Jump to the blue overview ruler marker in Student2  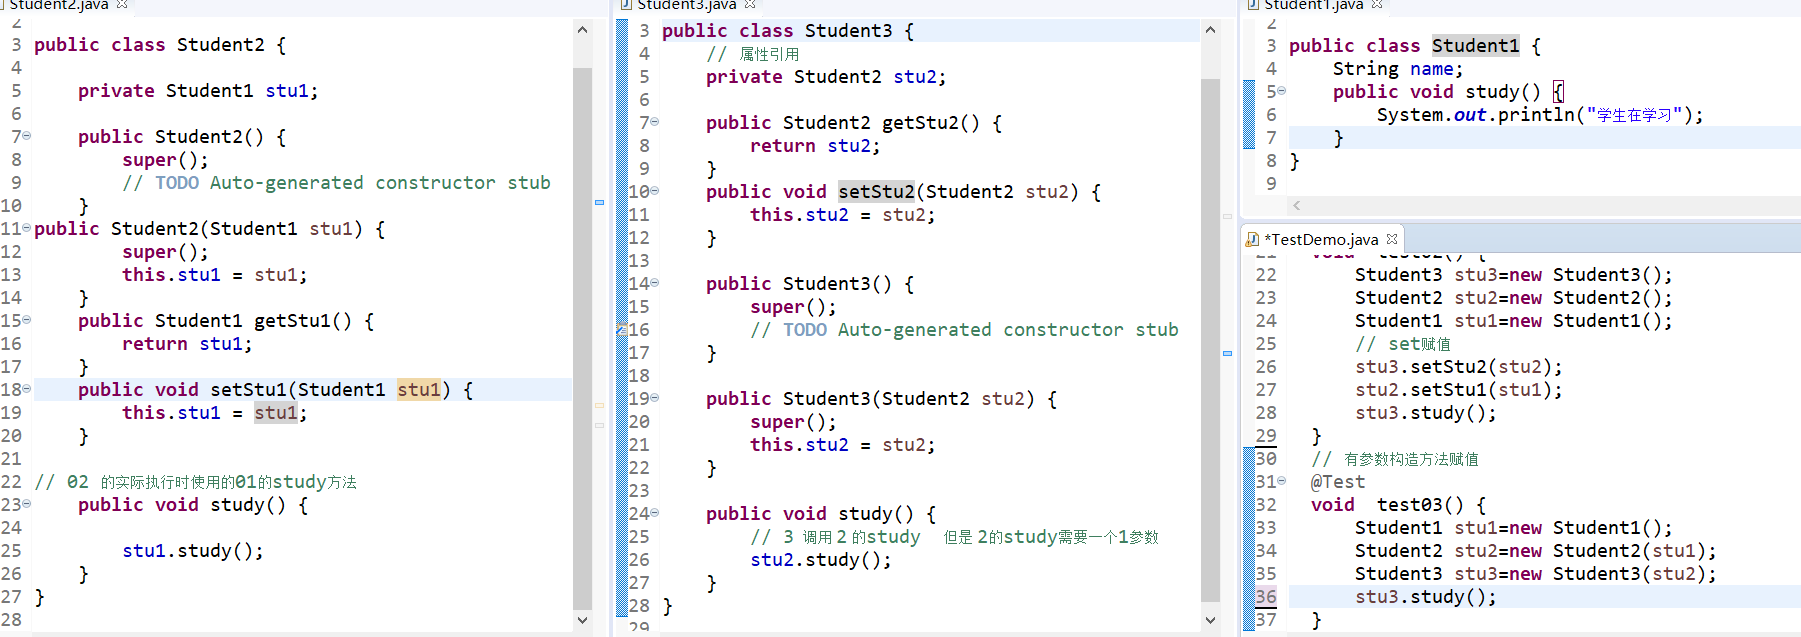[599, 202]
